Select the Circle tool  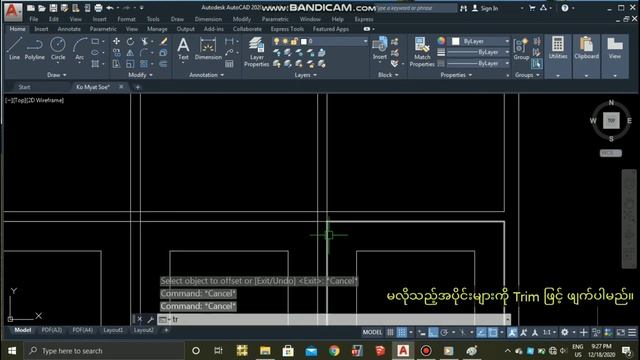tap(58, 49)
